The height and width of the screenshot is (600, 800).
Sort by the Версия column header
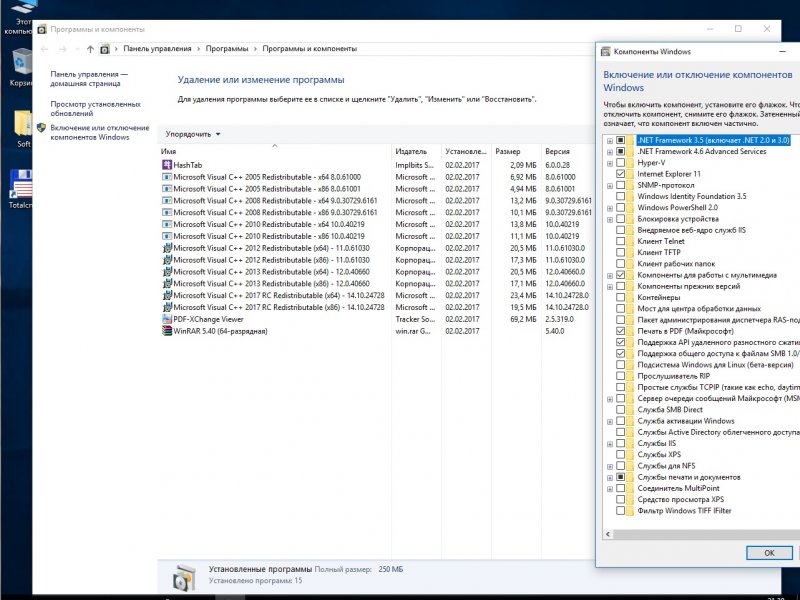click(567, 151)
